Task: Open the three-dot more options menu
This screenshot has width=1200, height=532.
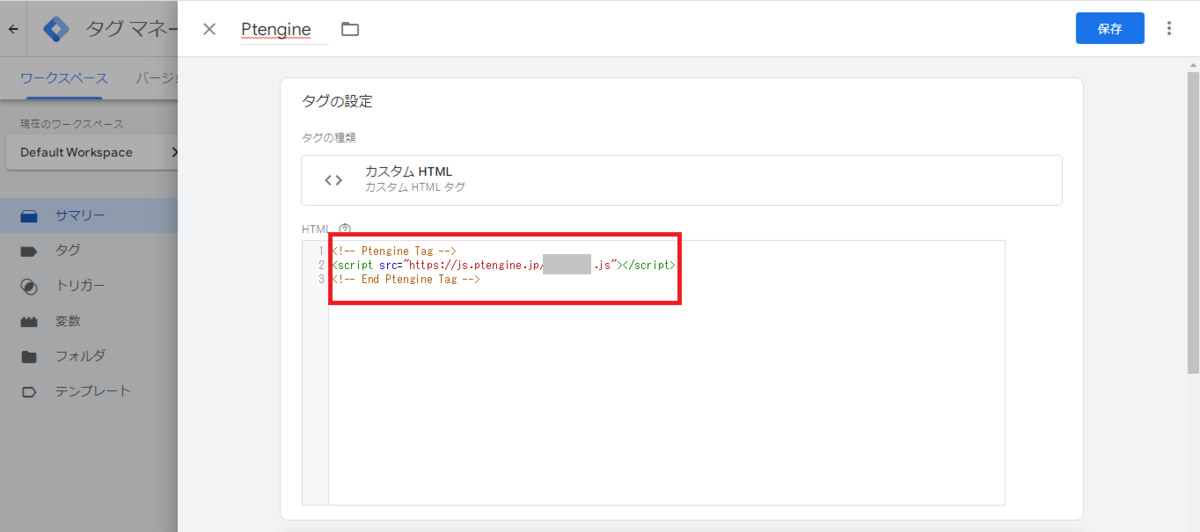Action: point(1169,28)
